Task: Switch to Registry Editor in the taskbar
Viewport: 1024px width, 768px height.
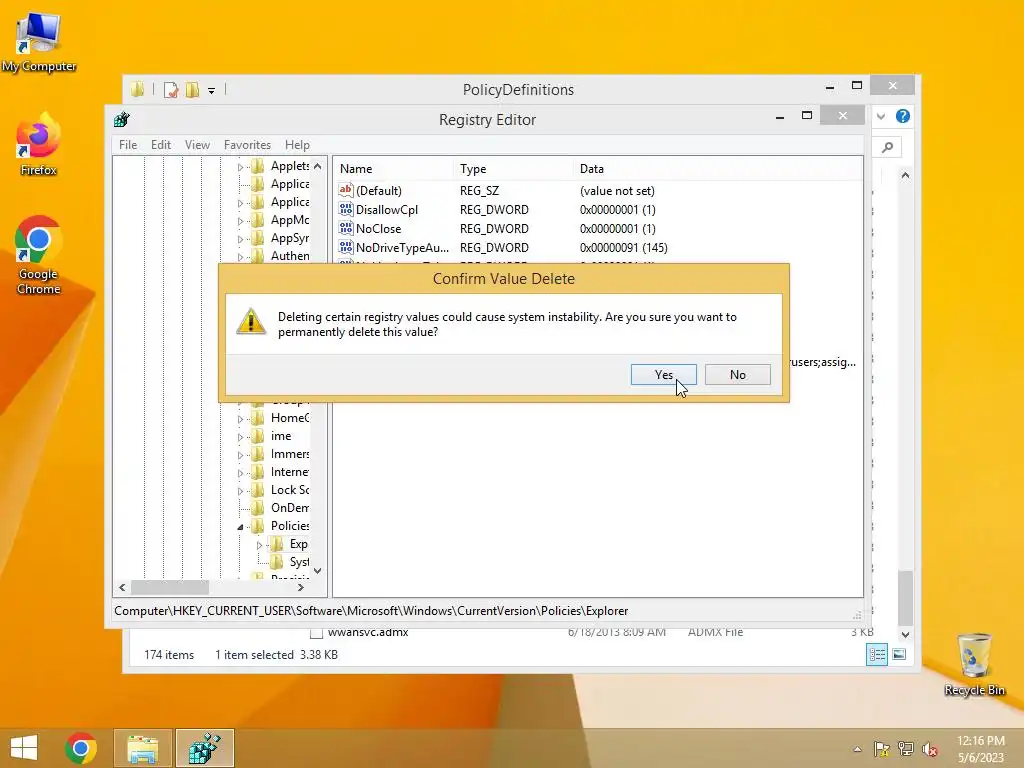Action: pos(205,748)
